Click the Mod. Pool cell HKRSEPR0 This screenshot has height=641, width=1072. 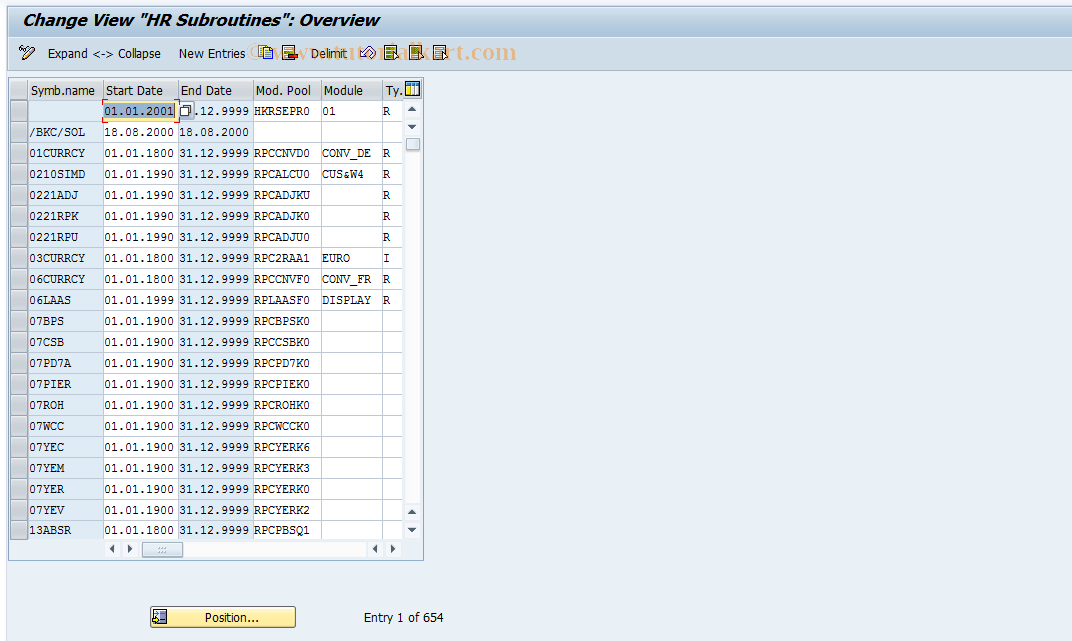coord(287,111)
